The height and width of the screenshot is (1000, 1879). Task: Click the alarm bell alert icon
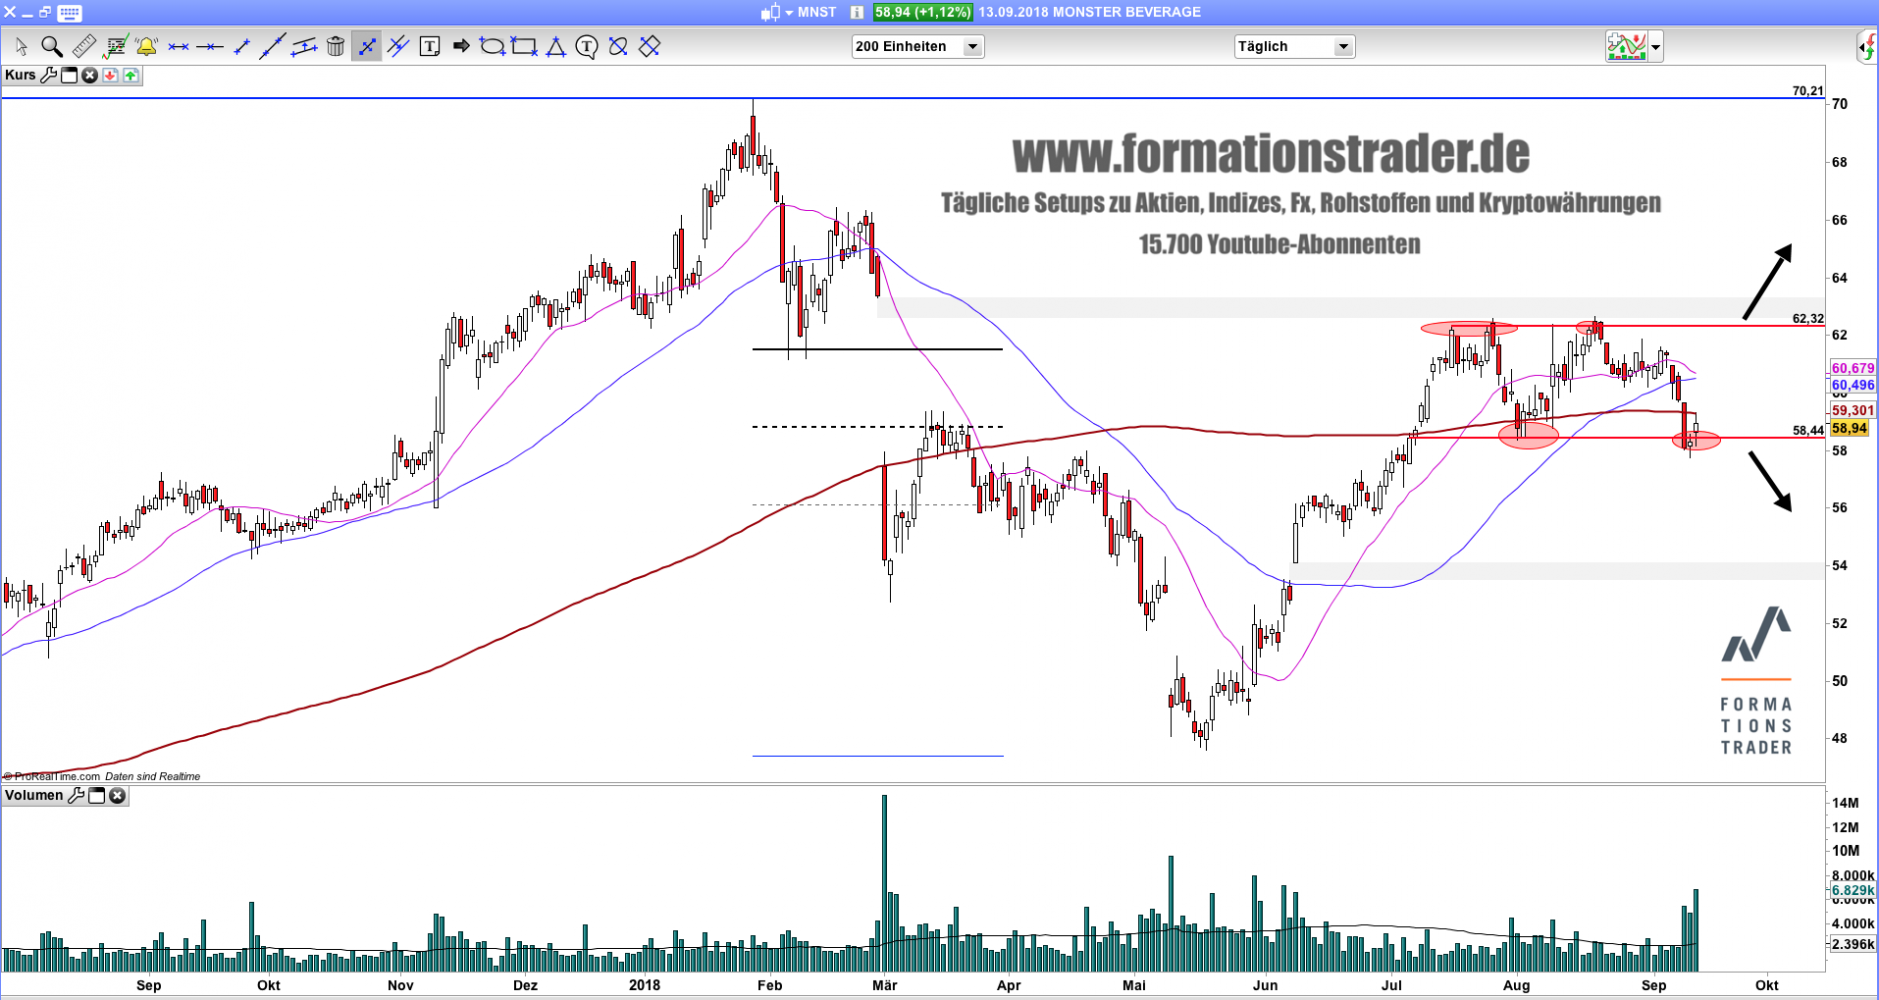[146, 46]
